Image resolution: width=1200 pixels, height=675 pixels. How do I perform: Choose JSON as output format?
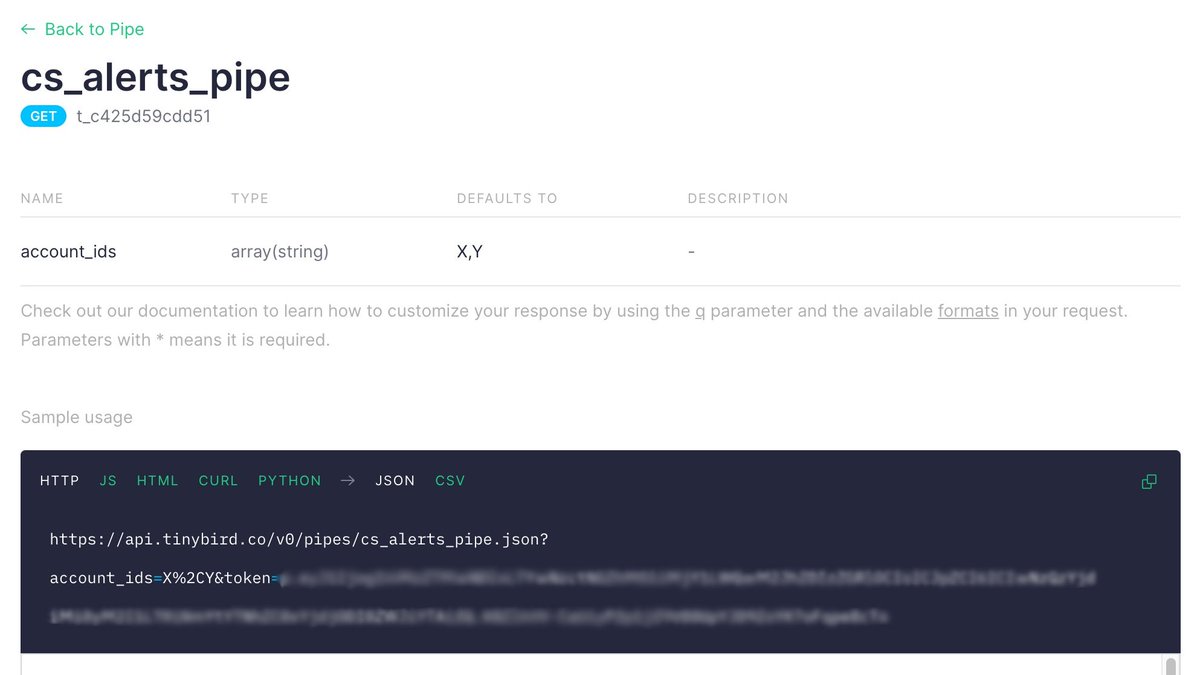click(x=395, y=481)
